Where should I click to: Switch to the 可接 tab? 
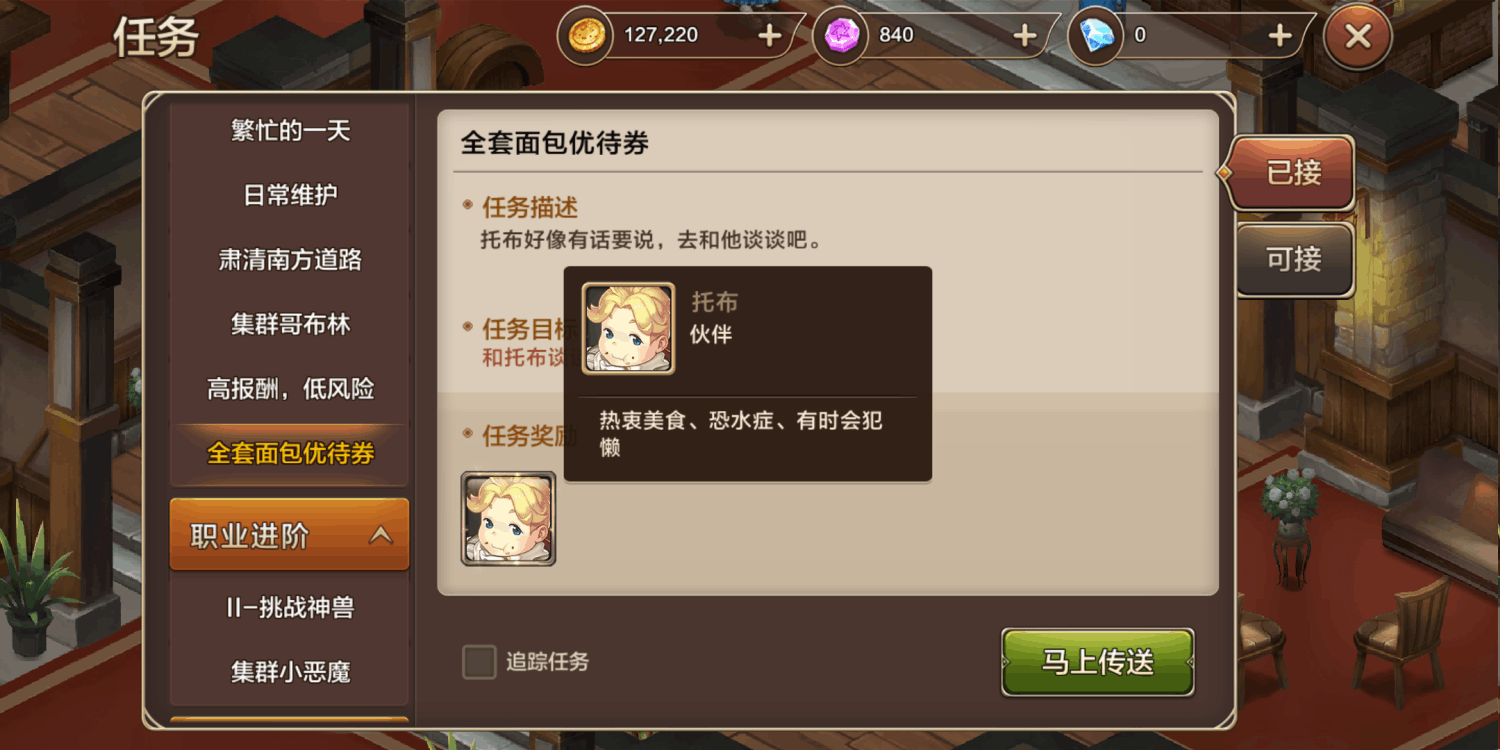tap(1294, 260)
